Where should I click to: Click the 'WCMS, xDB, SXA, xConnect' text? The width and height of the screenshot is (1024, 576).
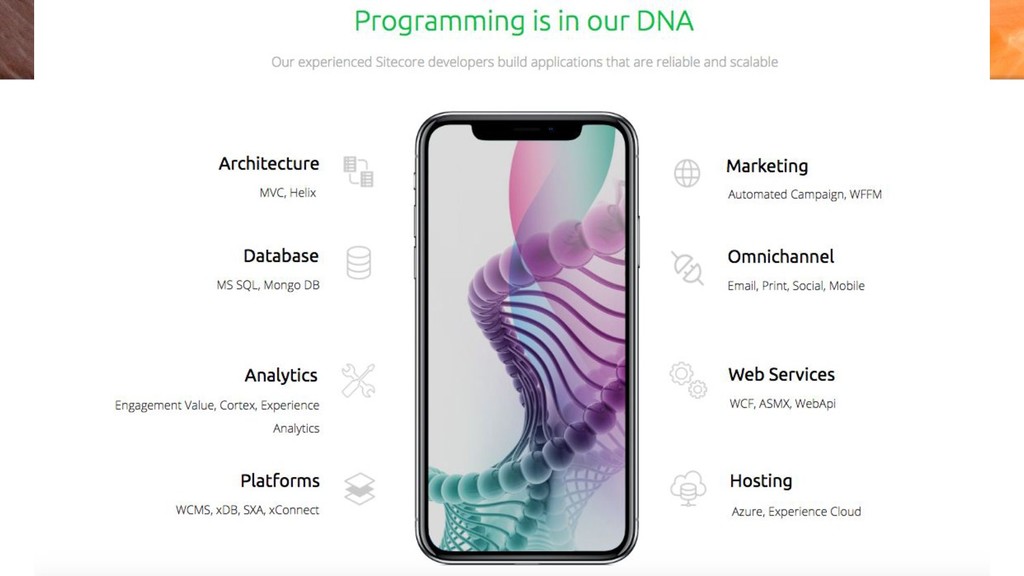pos(248,510)
